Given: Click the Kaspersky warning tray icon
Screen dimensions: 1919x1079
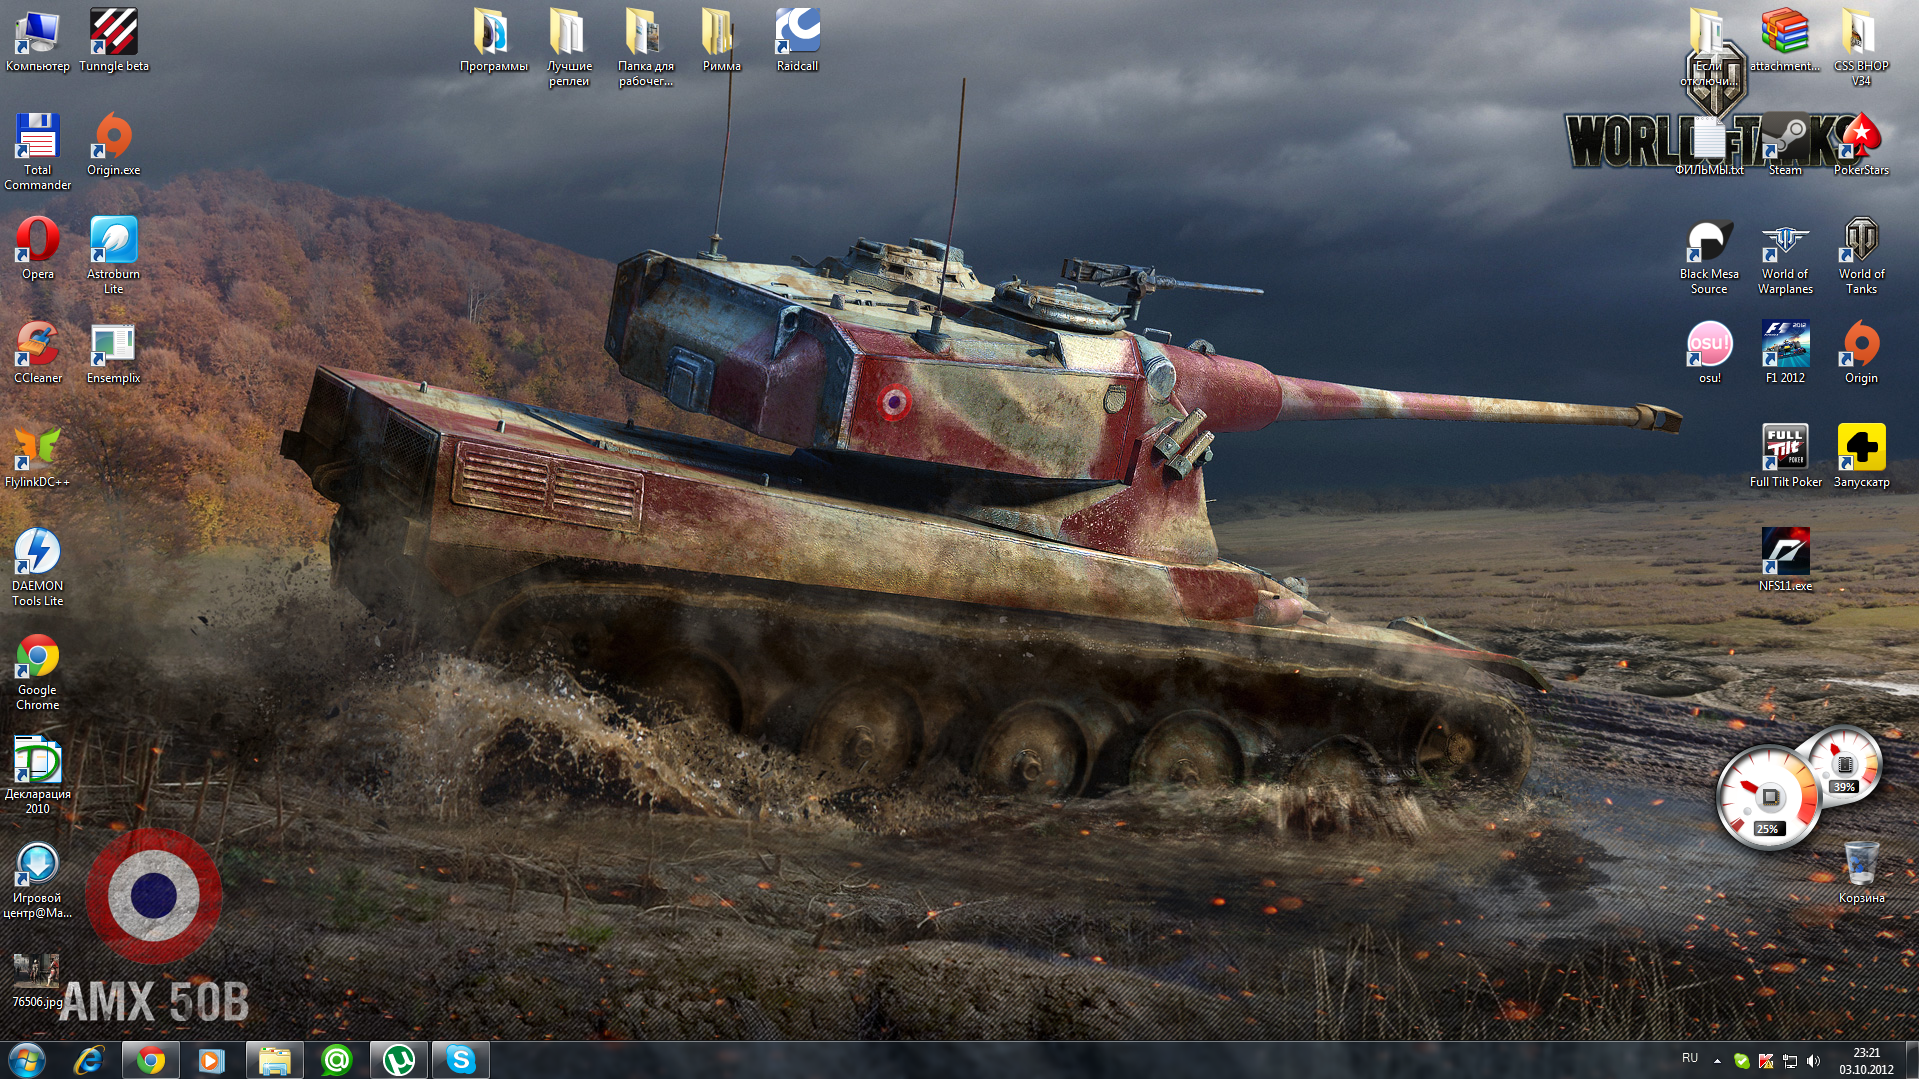Looking at the screenshot, I should click(1766, 1061).
